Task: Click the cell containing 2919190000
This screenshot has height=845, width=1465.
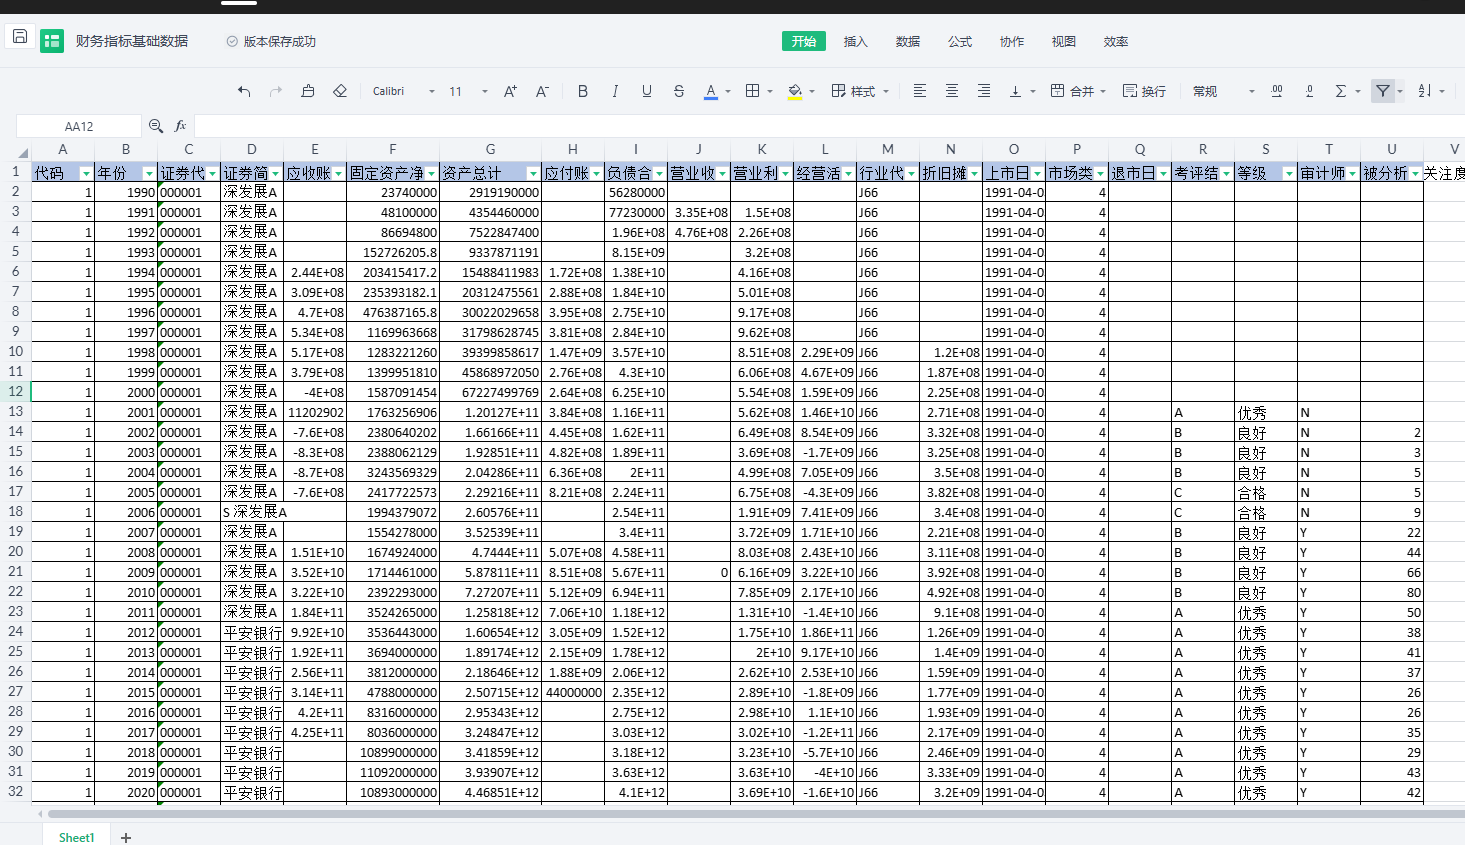Action: click(491, 192)
